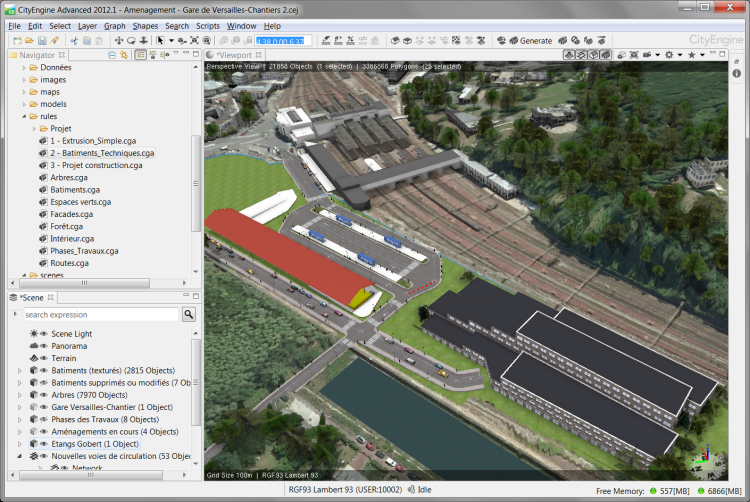This screenshot has width=750, height=502.
Task: Show the Phases des Travaux layer eye
Action: (44, 419)
